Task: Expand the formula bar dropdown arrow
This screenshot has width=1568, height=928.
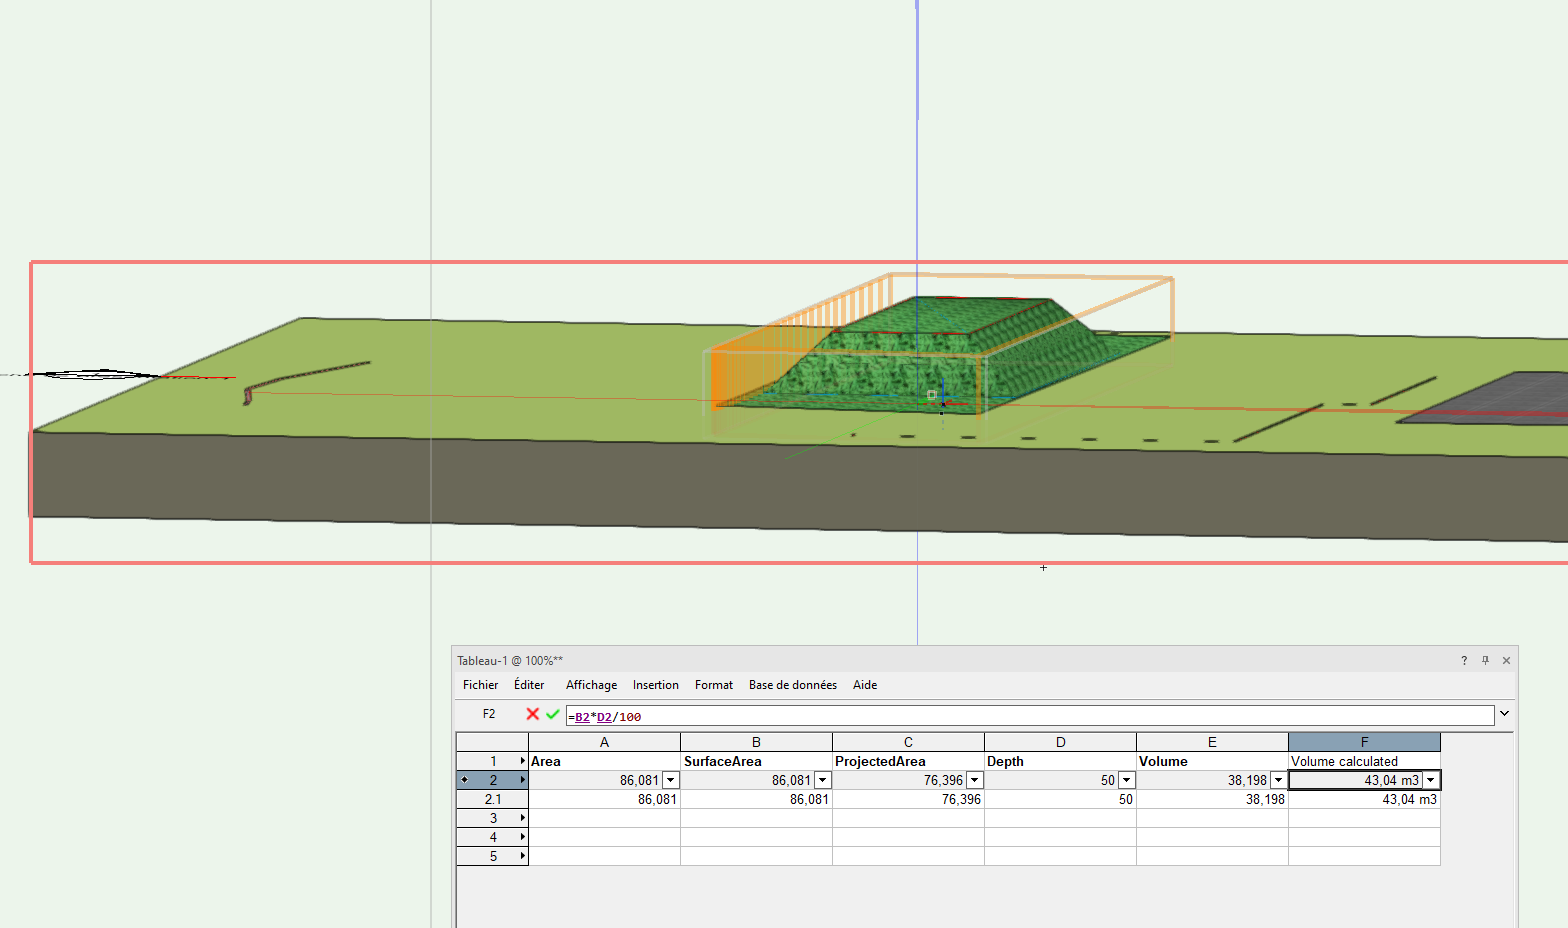Action: click(x=1504, y=714)
